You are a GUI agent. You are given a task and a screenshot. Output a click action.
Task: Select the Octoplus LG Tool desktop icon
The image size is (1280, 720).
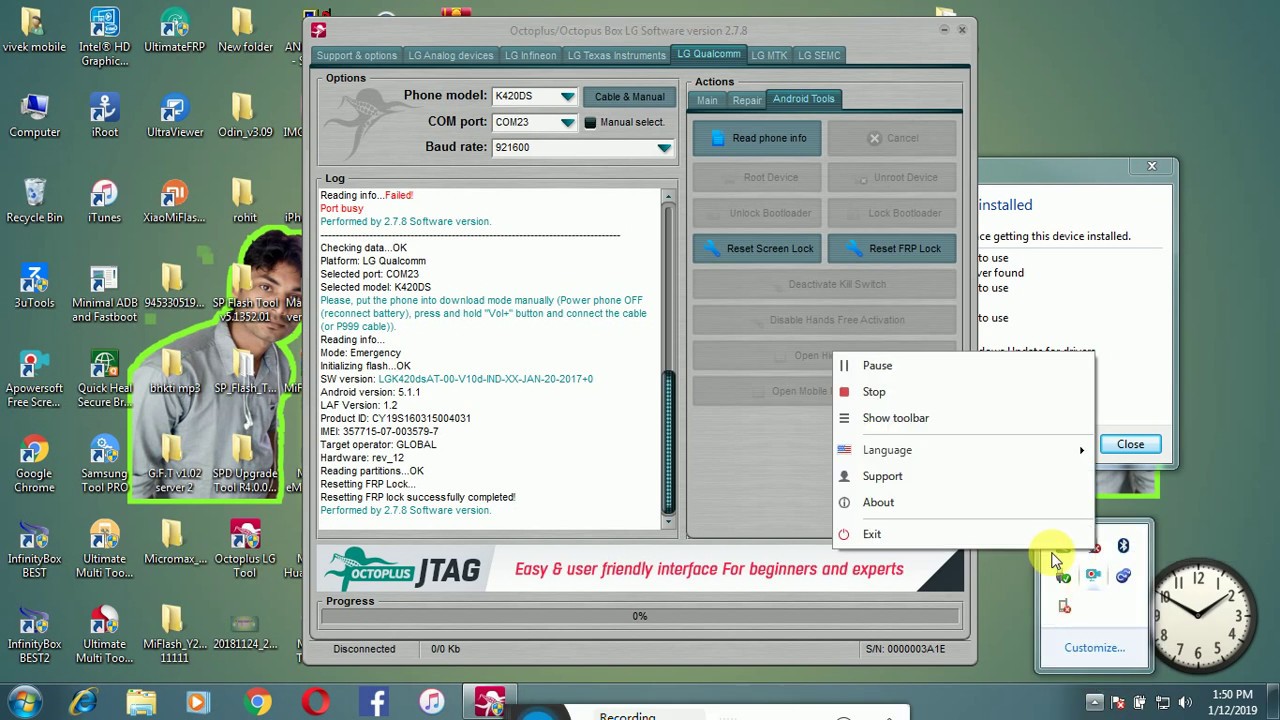(245, 549)
